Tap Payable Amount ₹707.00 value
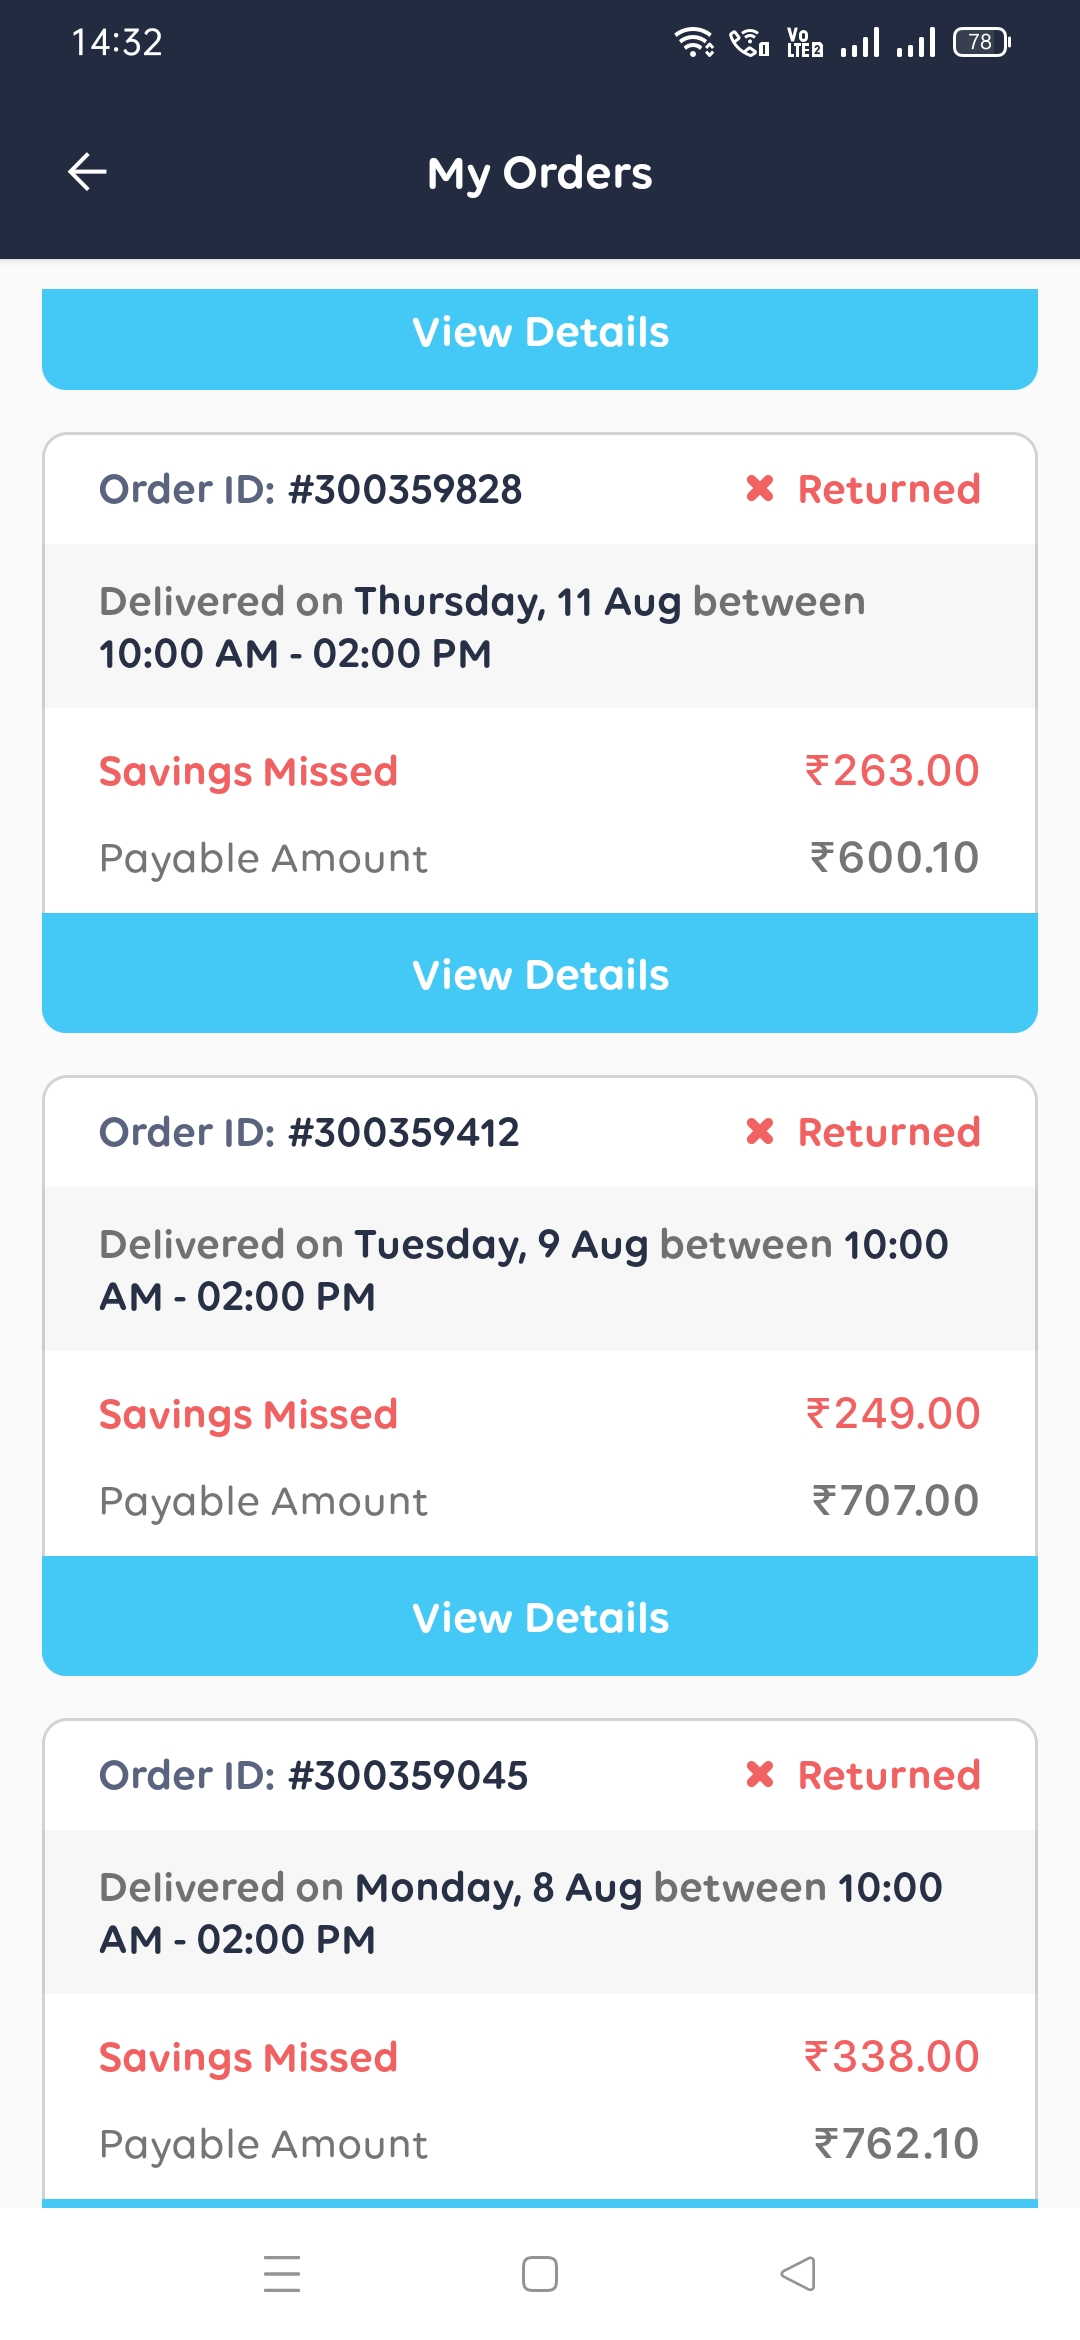 click(895, 1501)
